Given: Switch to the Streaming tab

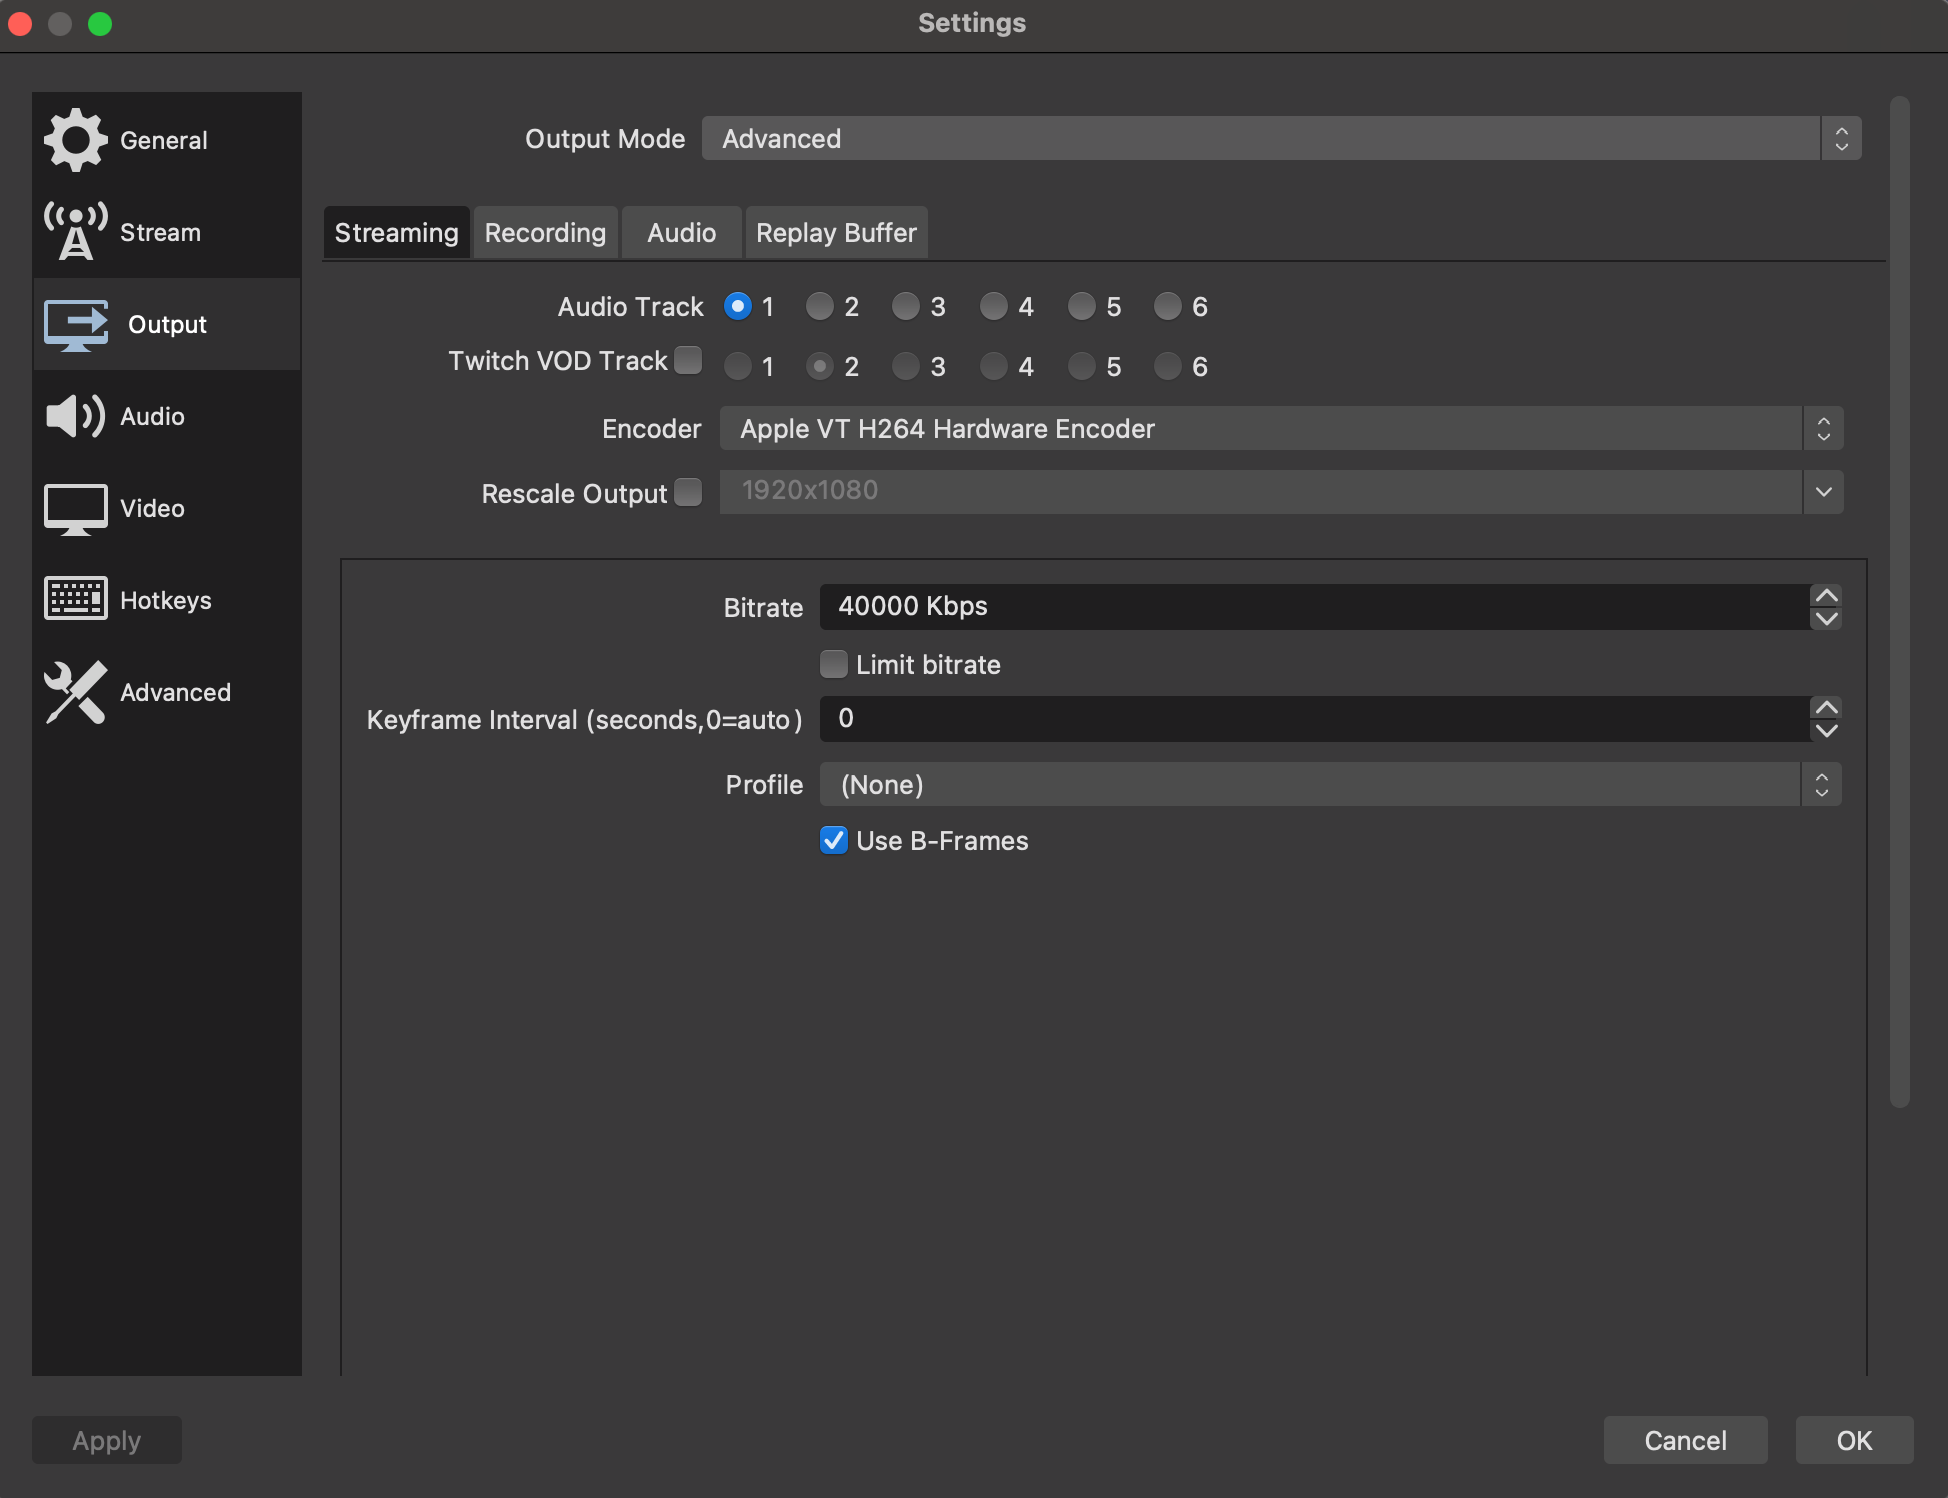Looking at the screenshot, I should 396,233.
